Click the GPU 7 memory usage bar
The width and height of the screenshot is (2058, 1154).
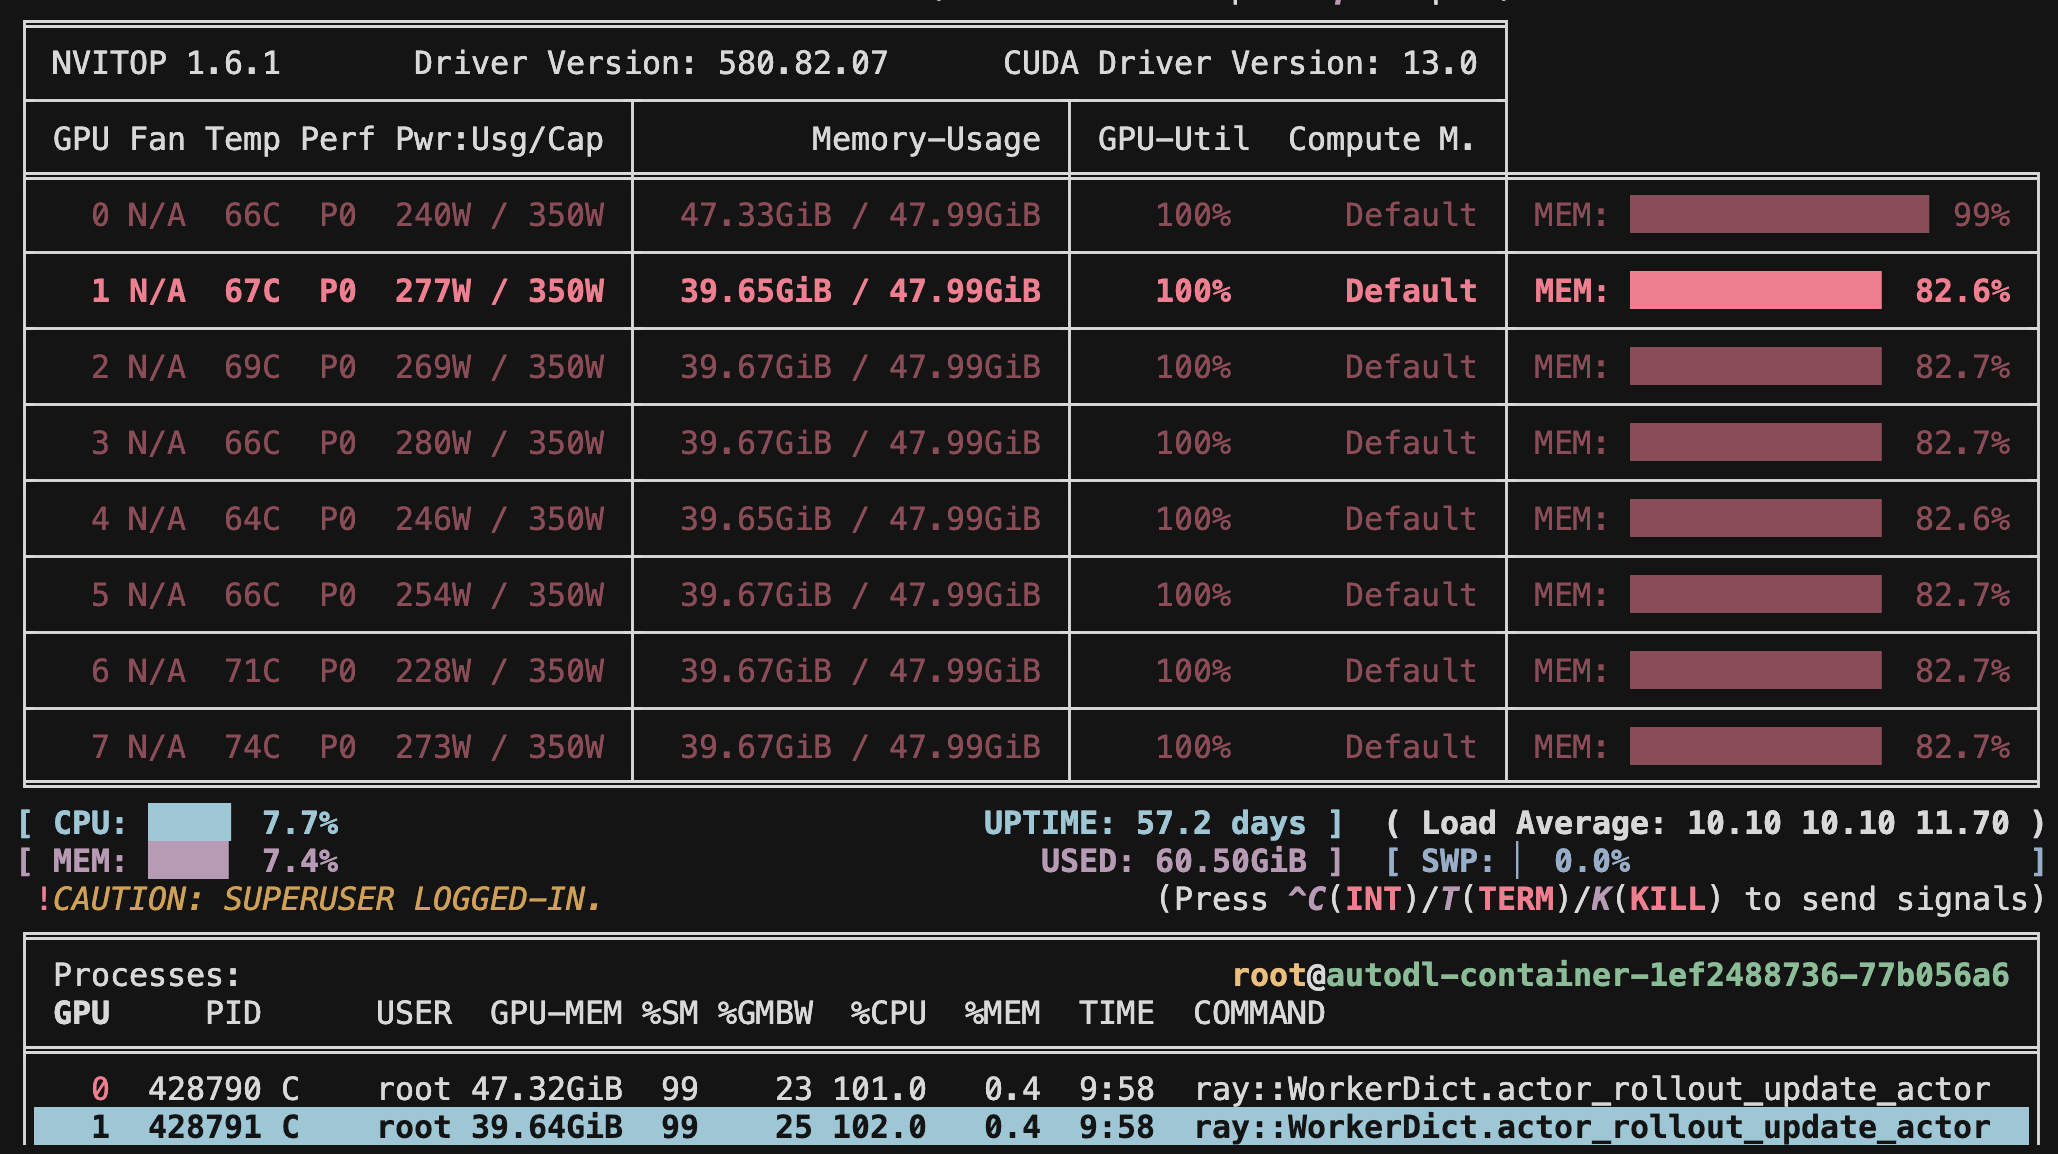tap(1755, 747)
